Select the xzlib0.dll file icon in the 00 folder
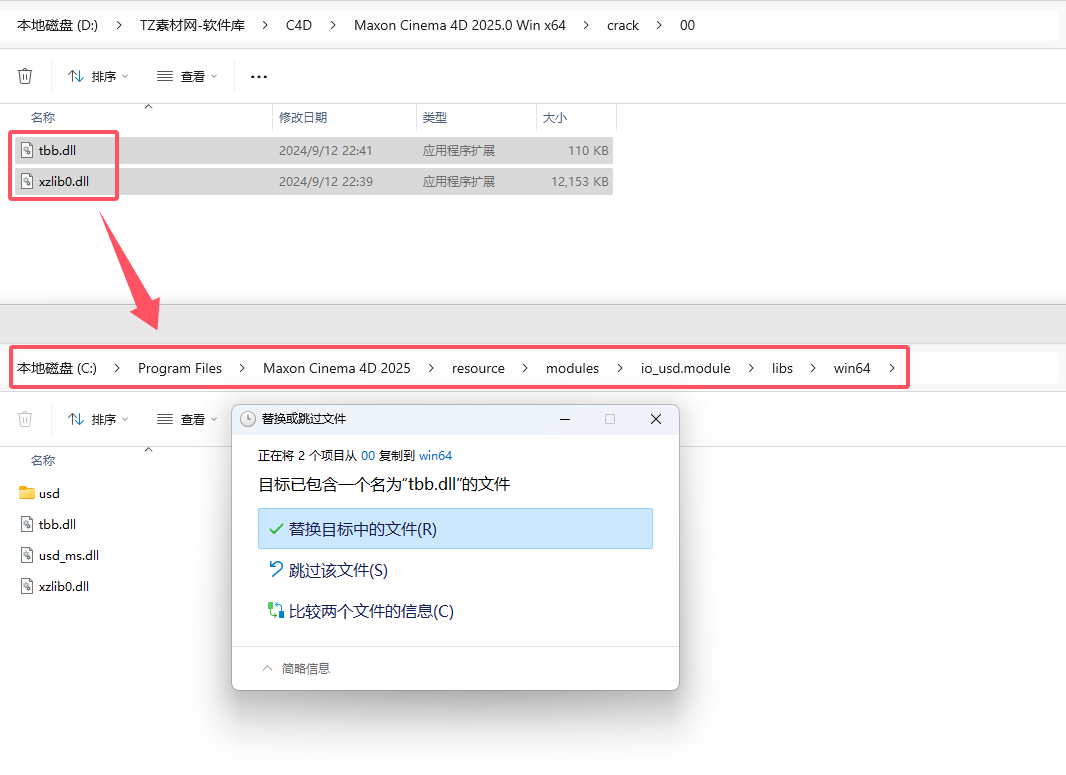The height and width of the screenshot is (775, 1066). click(27, 182)
